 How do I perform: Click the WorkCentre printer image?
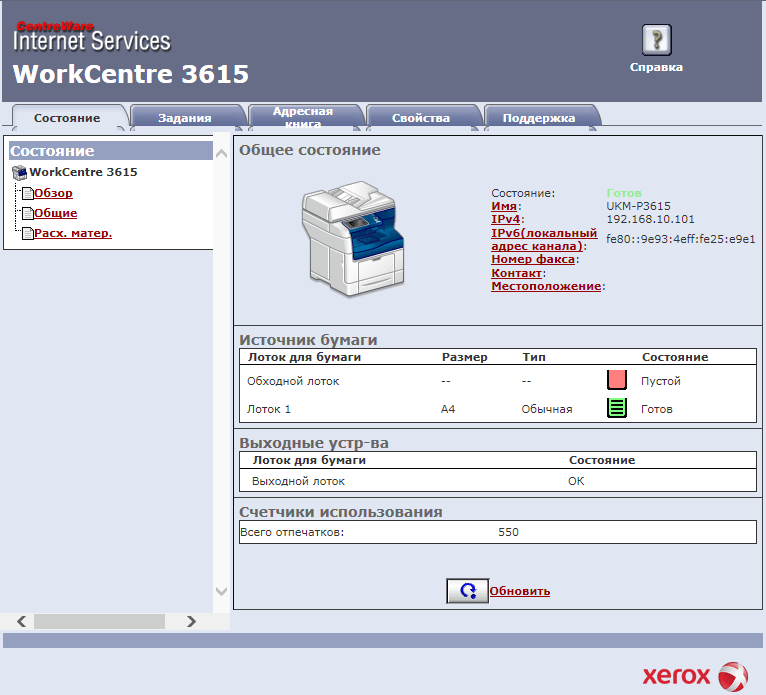click(x=353, y=239)
